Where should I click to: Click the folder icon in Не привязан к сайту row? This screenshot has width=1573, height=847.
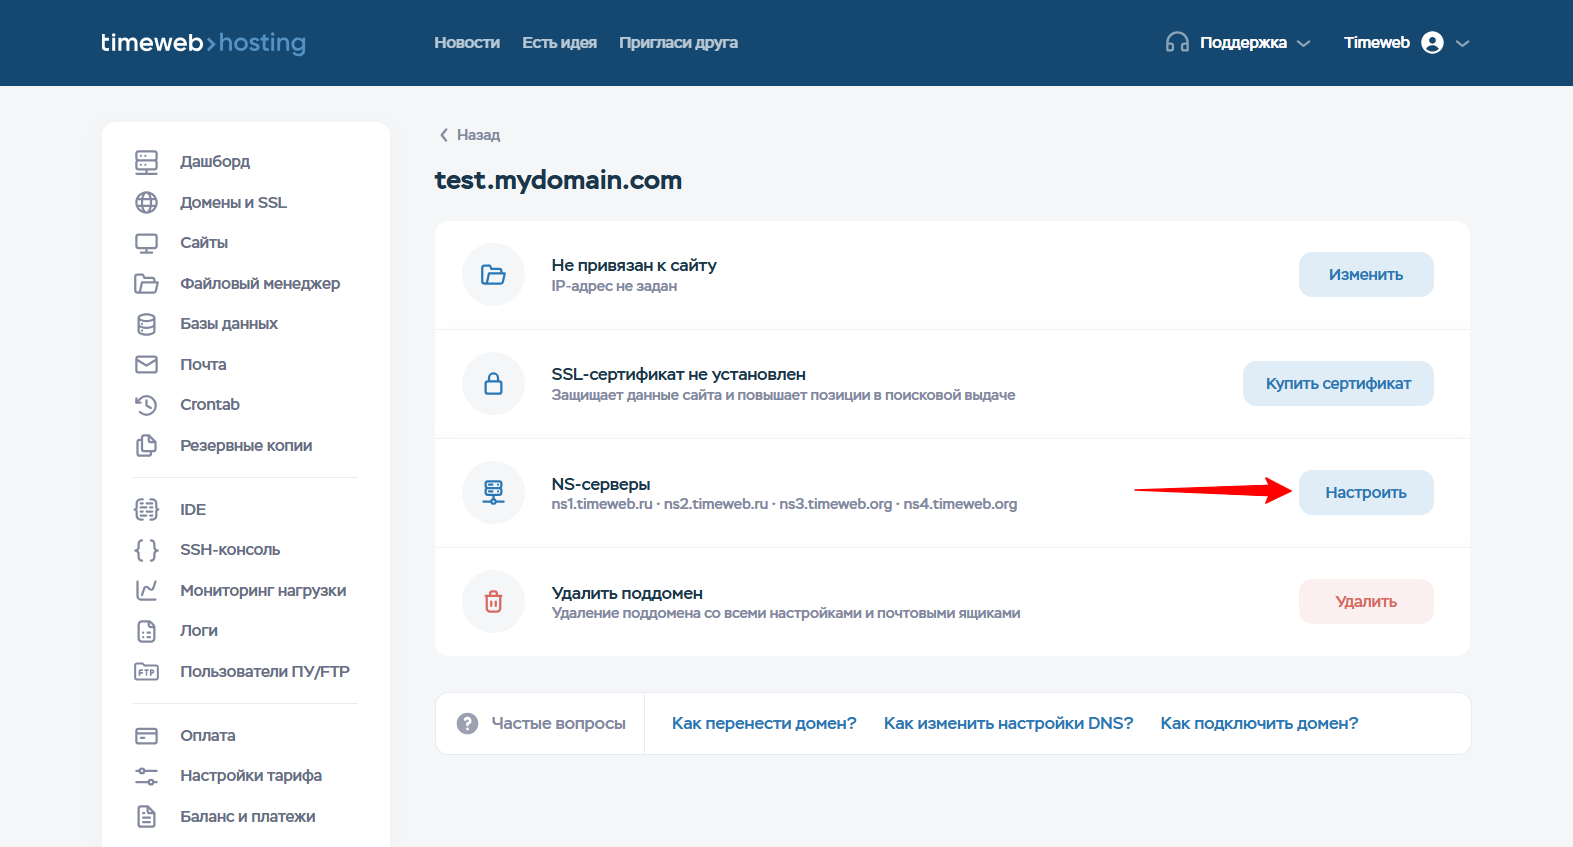(x=493, y=275)
